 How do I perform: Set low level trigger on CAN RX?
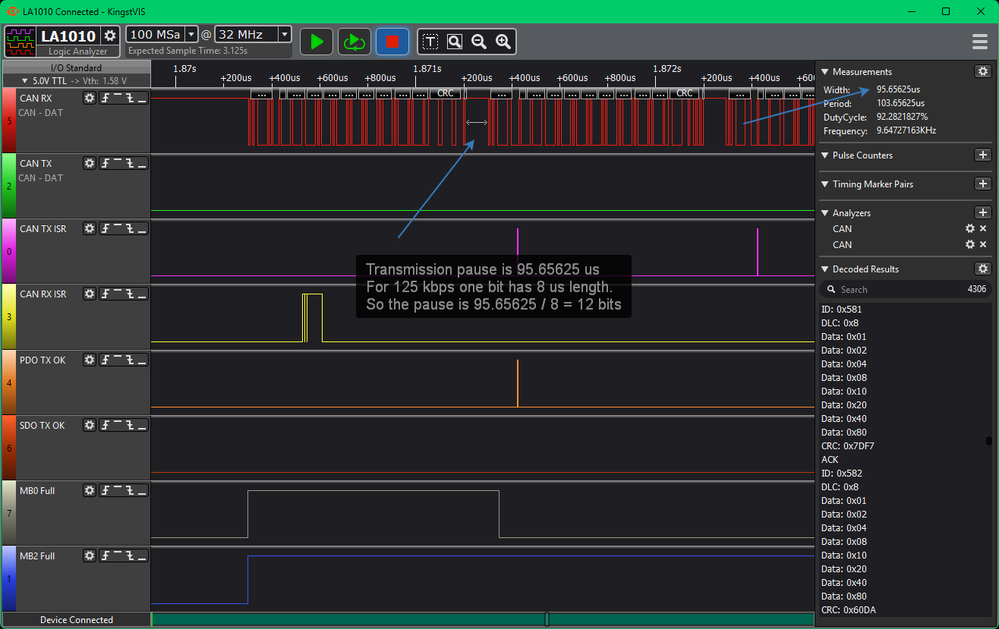[142, 98]
